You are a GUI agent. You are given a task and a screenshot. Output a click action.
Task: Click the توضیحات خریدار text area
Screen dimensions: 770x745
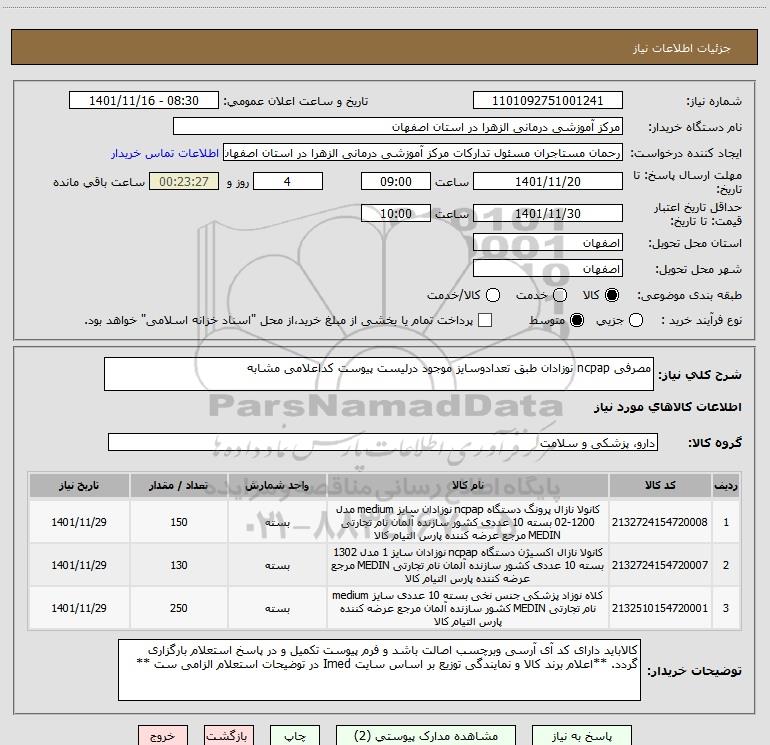[379, 670]
